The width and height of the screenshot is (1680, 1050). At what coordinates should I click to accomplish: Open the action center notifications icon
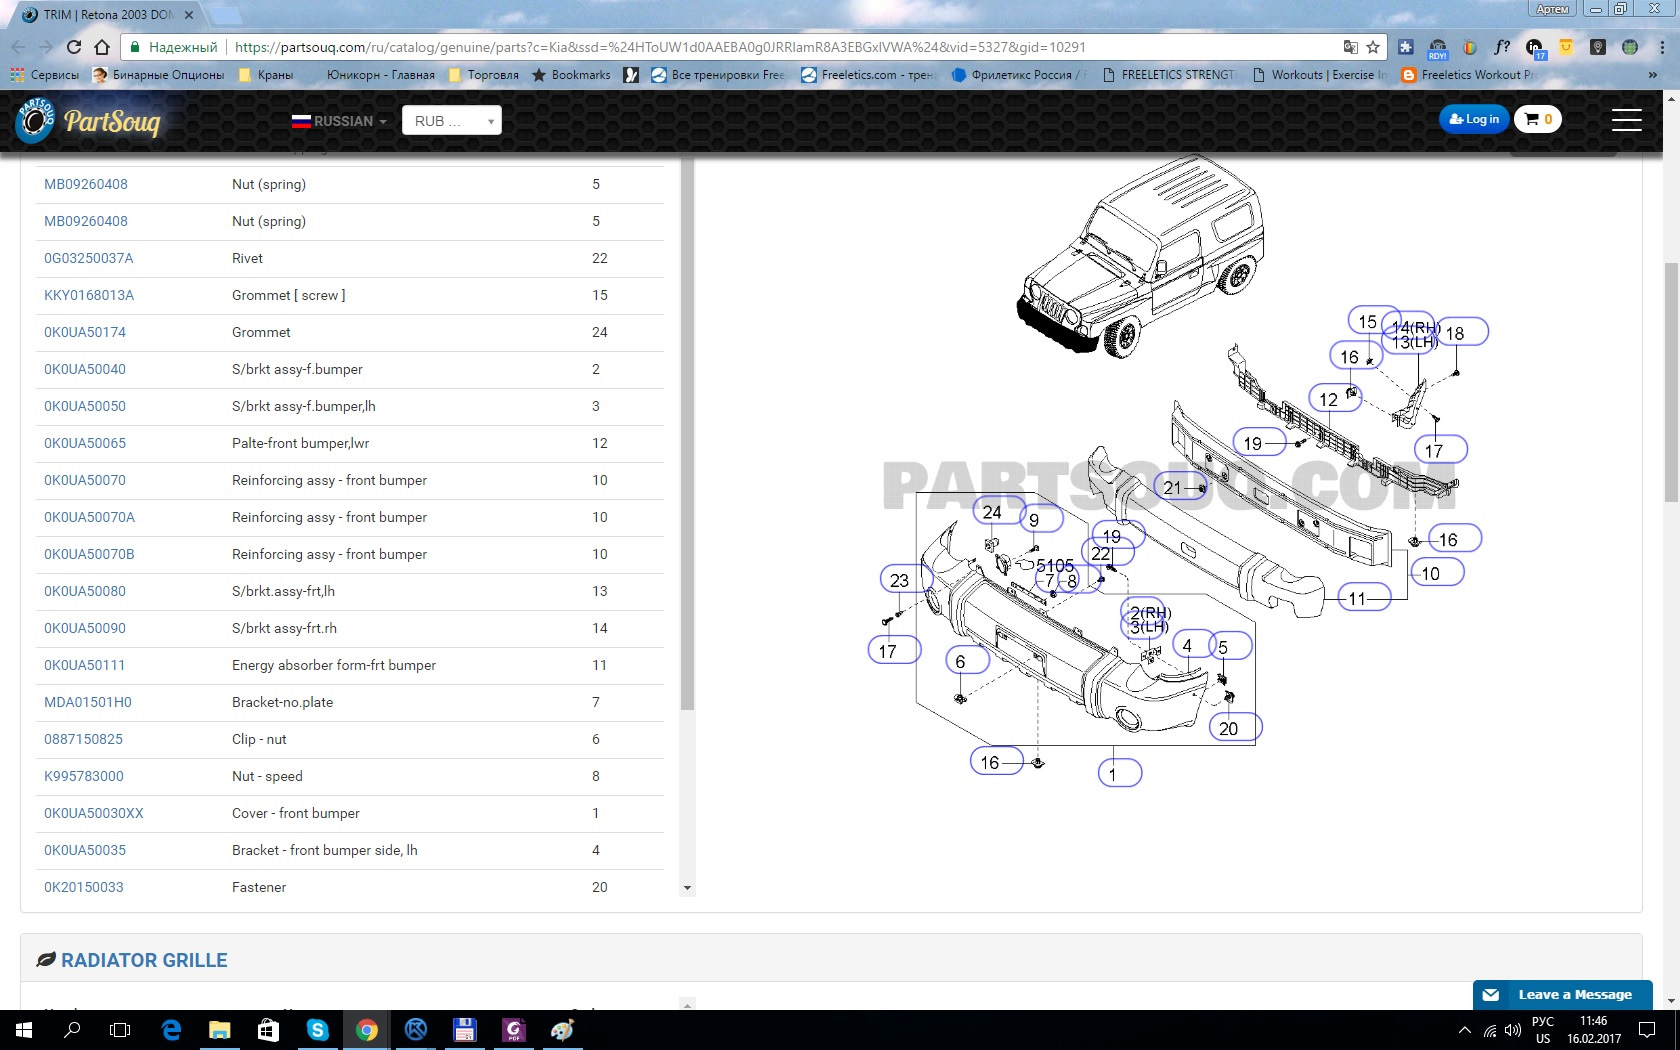click(1647, 1030)
